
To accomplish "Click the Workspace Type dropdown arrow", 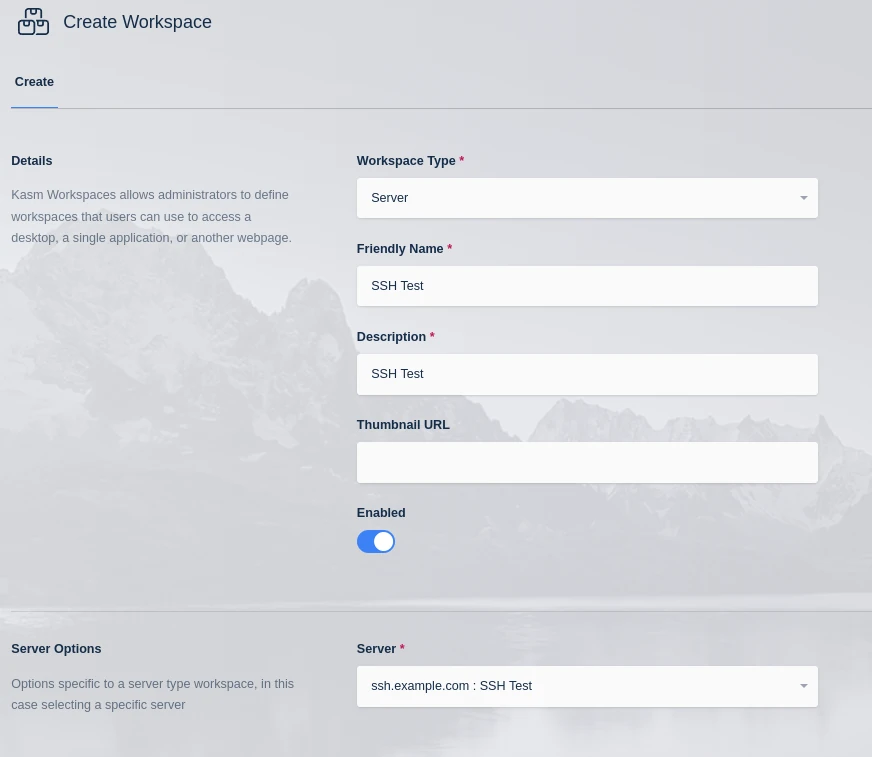I will [x=804, y=197].
